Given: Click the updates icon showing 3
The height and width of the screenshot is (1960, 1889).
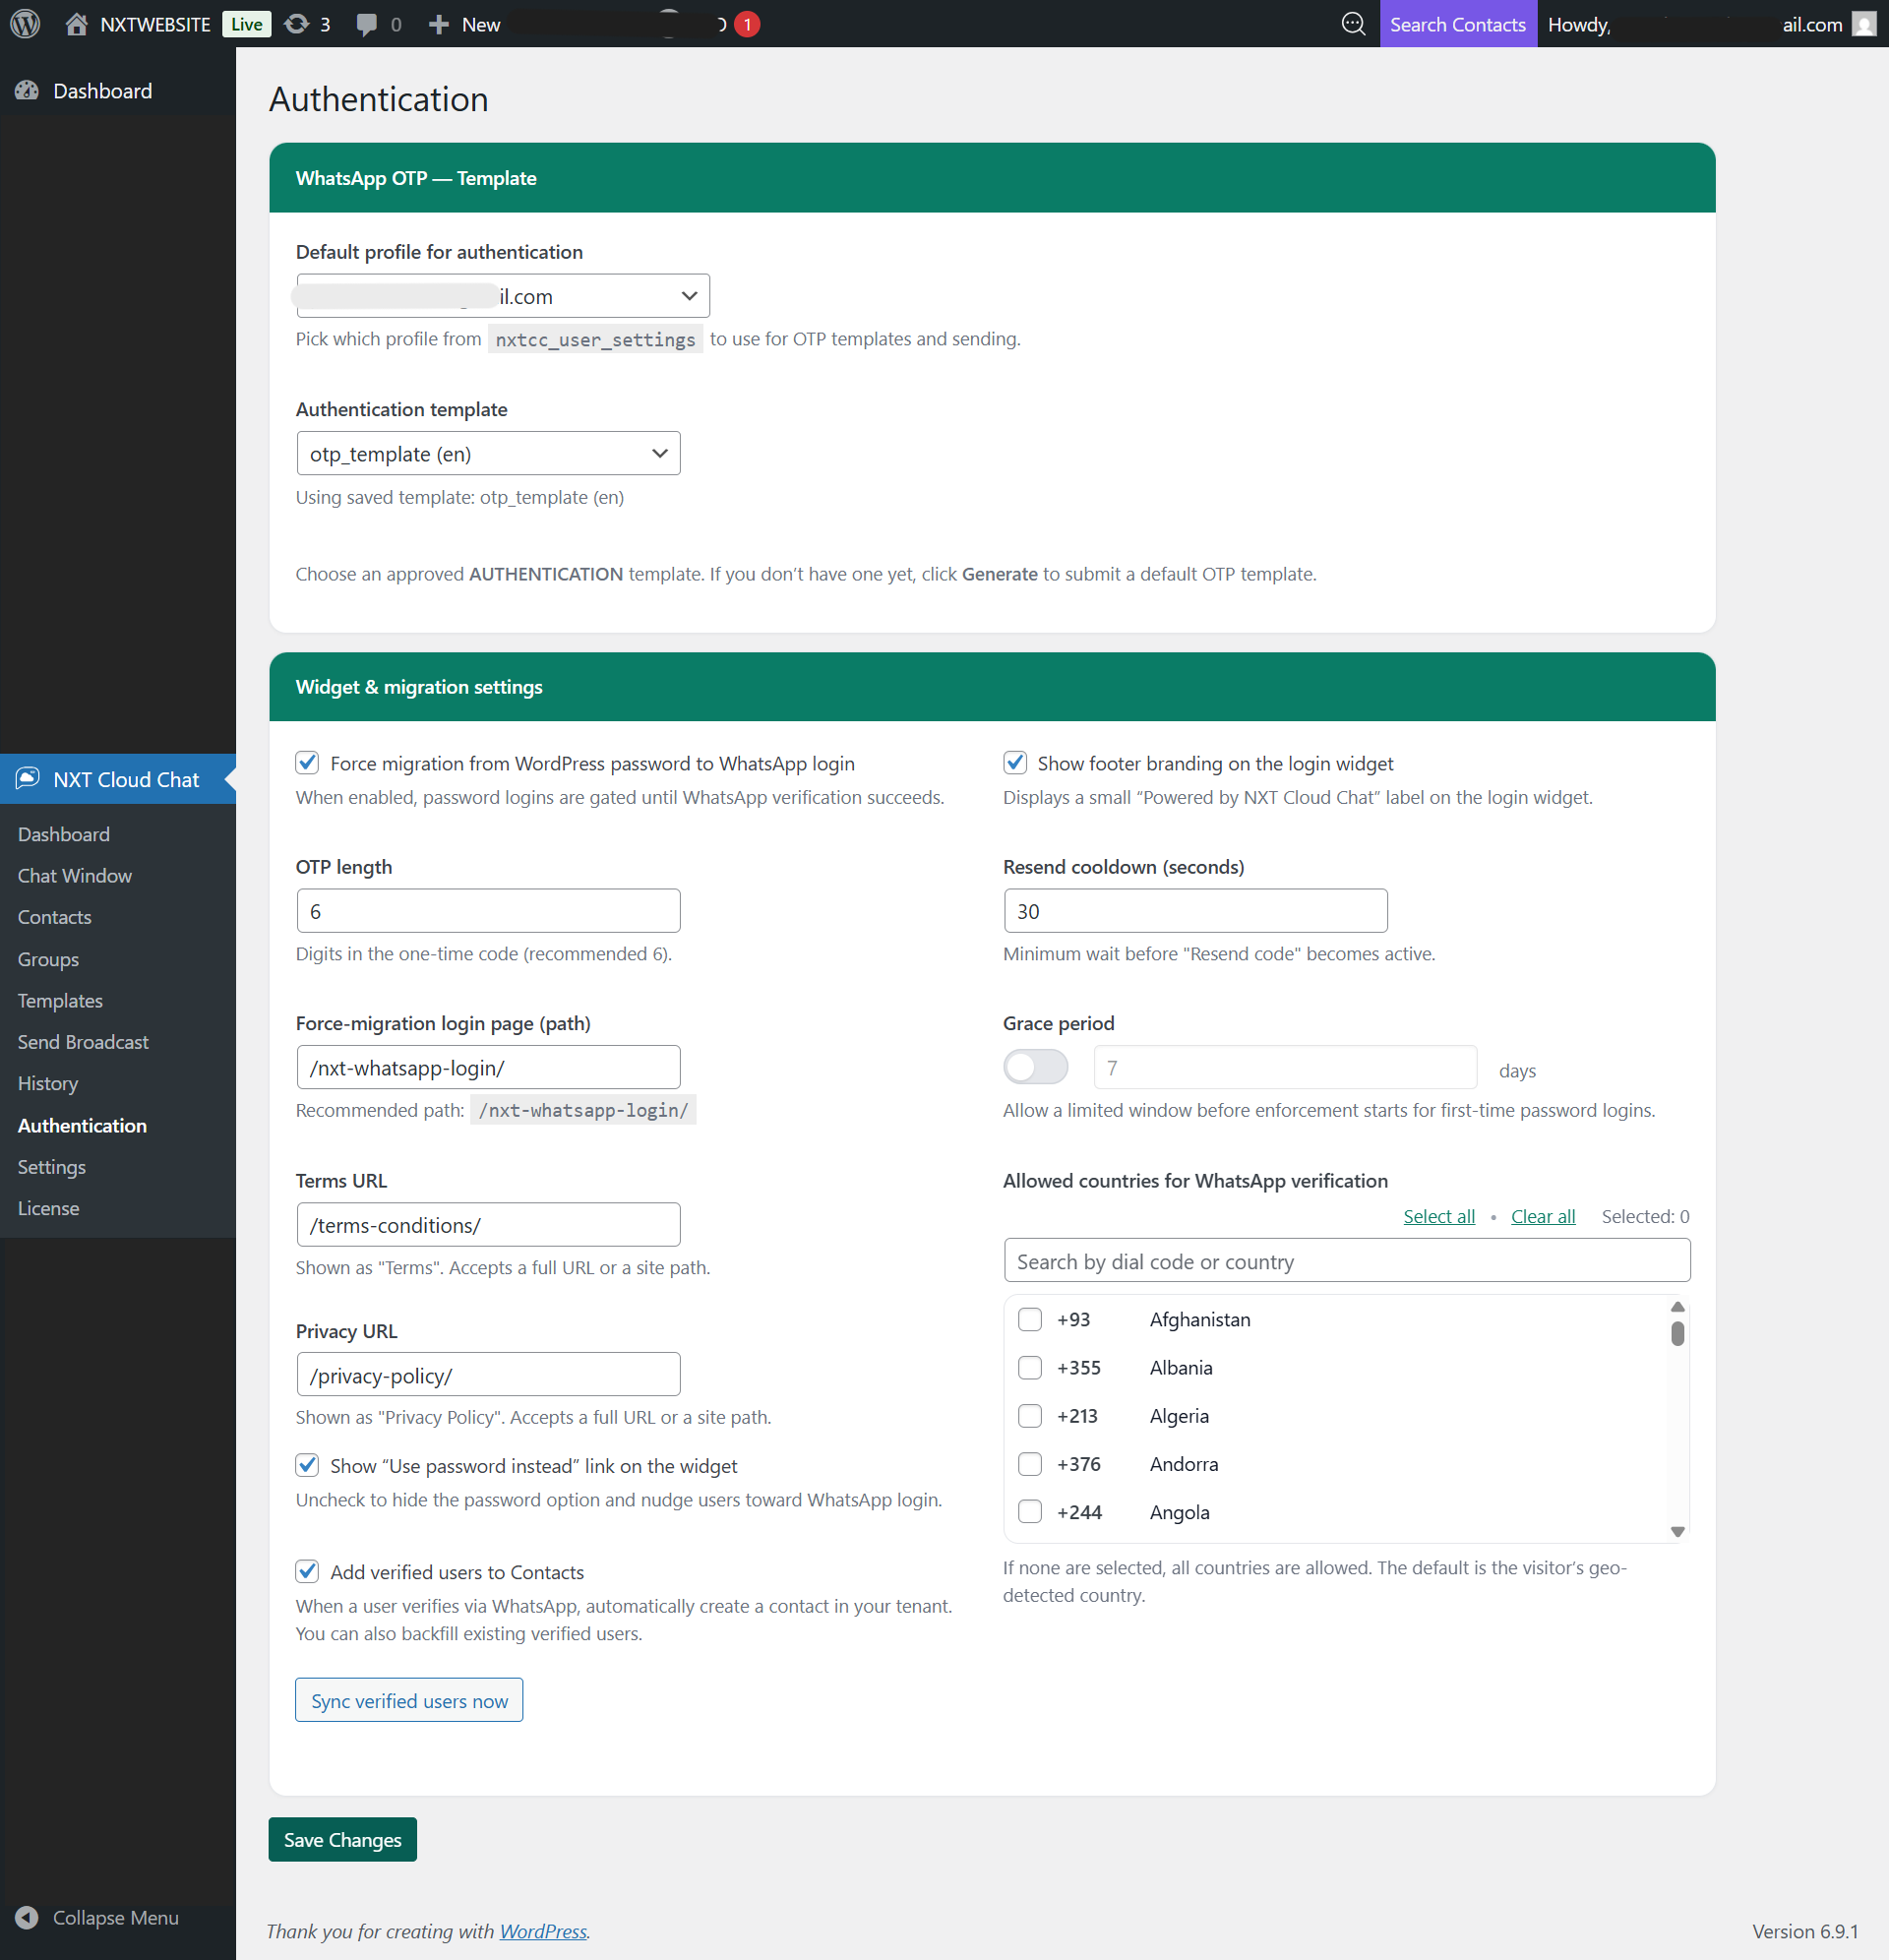Looking at the screenshot, I should [x=295, y=23].
